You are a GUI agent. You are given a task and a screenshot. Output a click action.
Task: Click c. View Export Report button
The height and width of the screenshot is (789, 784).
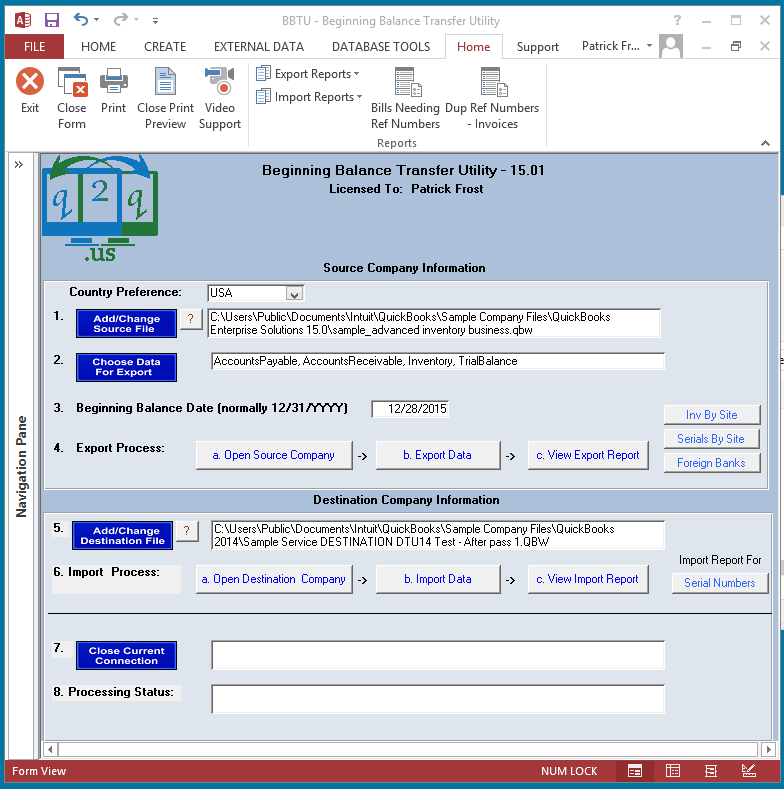click(x=588, y=455)
